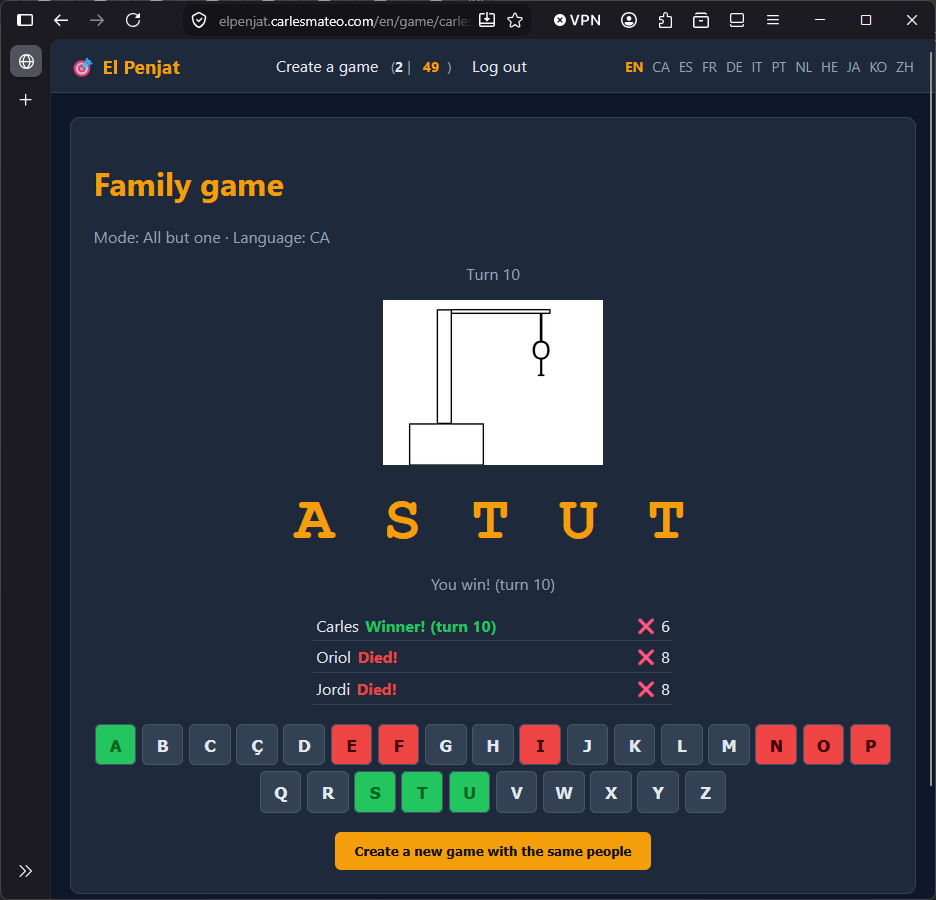Click the green letter S key
This screenshot has width=936, height=900.
pos(375,792)
